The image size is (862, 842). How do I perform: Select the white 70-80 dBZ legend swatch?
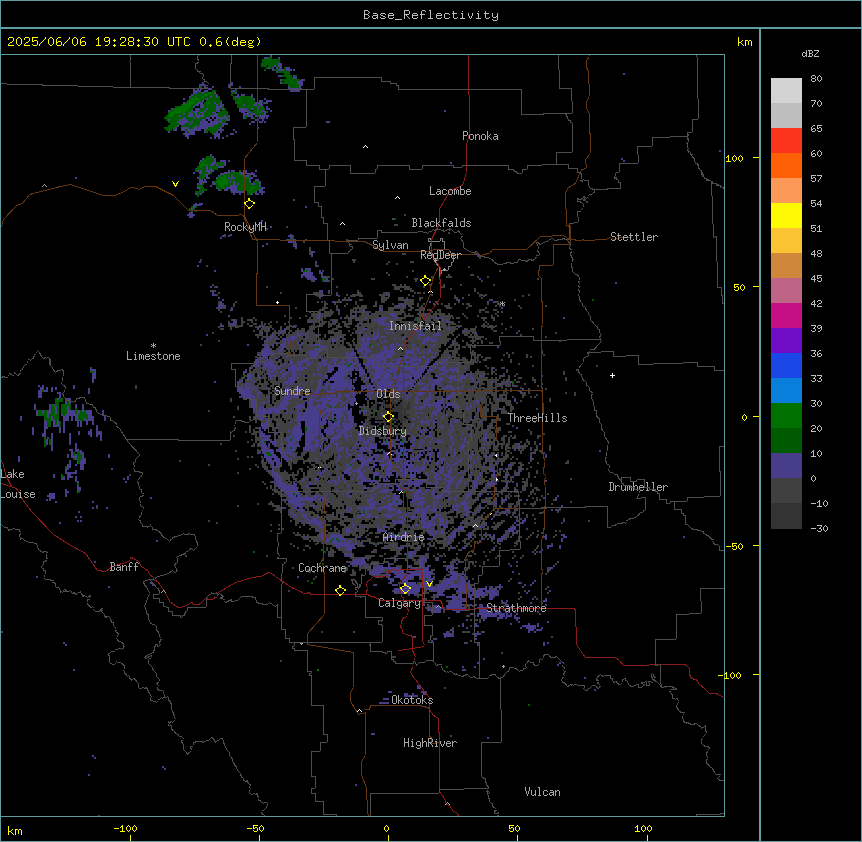click(x=786, y=91)
